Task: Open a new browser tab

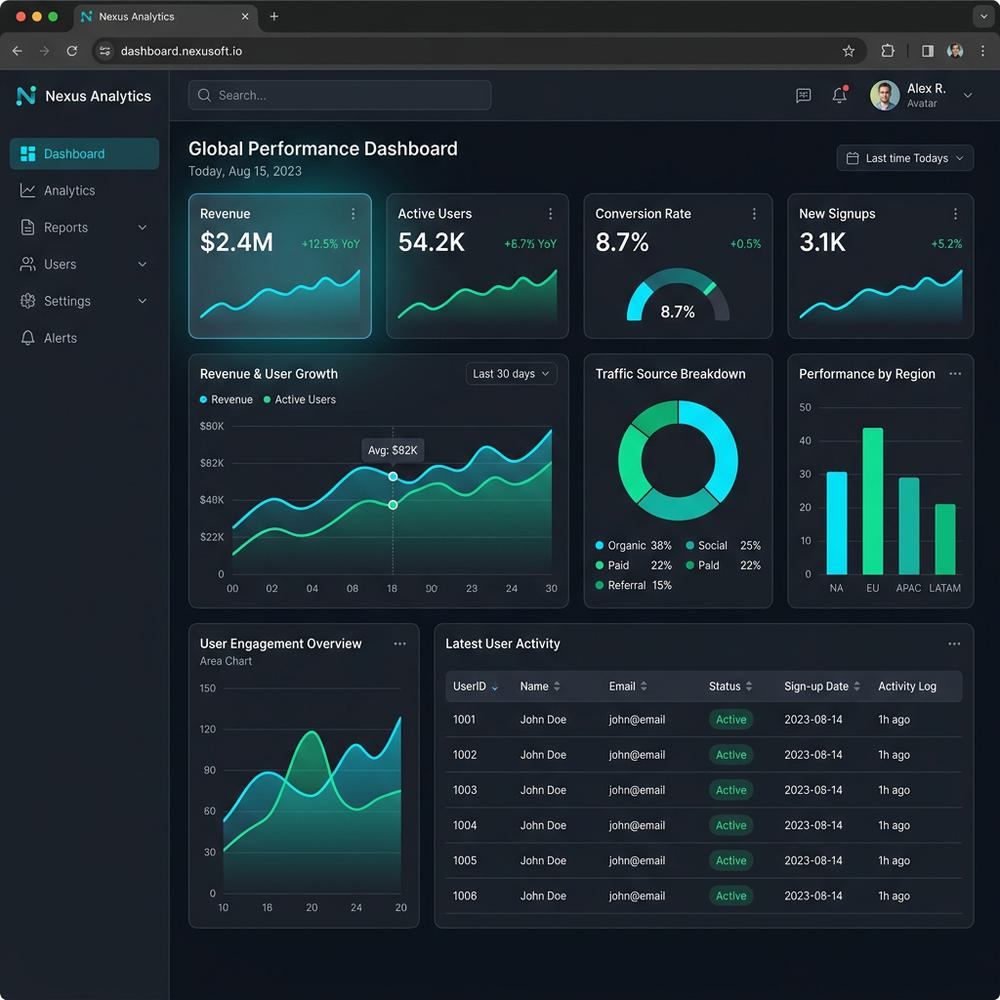Action: (x=274, y=17)
